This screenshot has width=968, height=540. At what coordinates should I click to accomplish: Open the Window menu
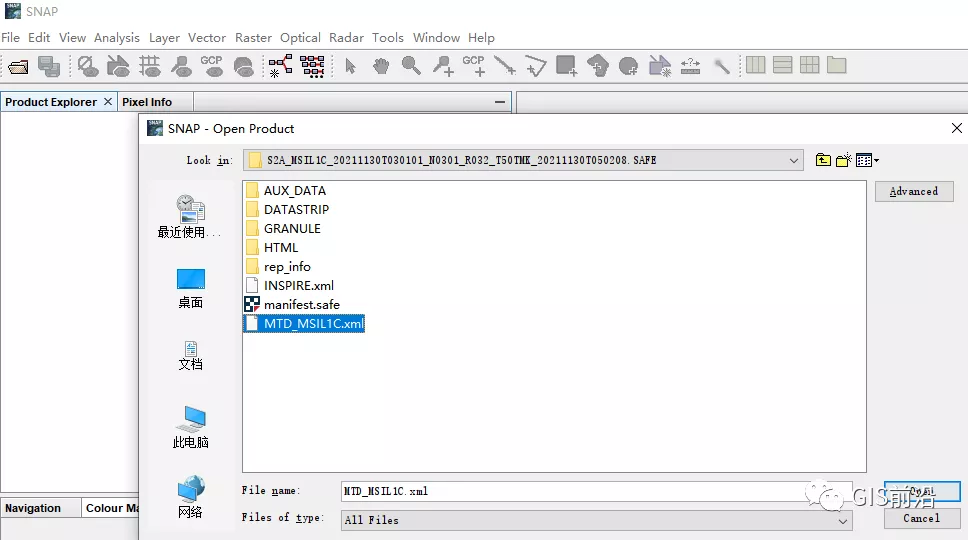pos(436,38)
